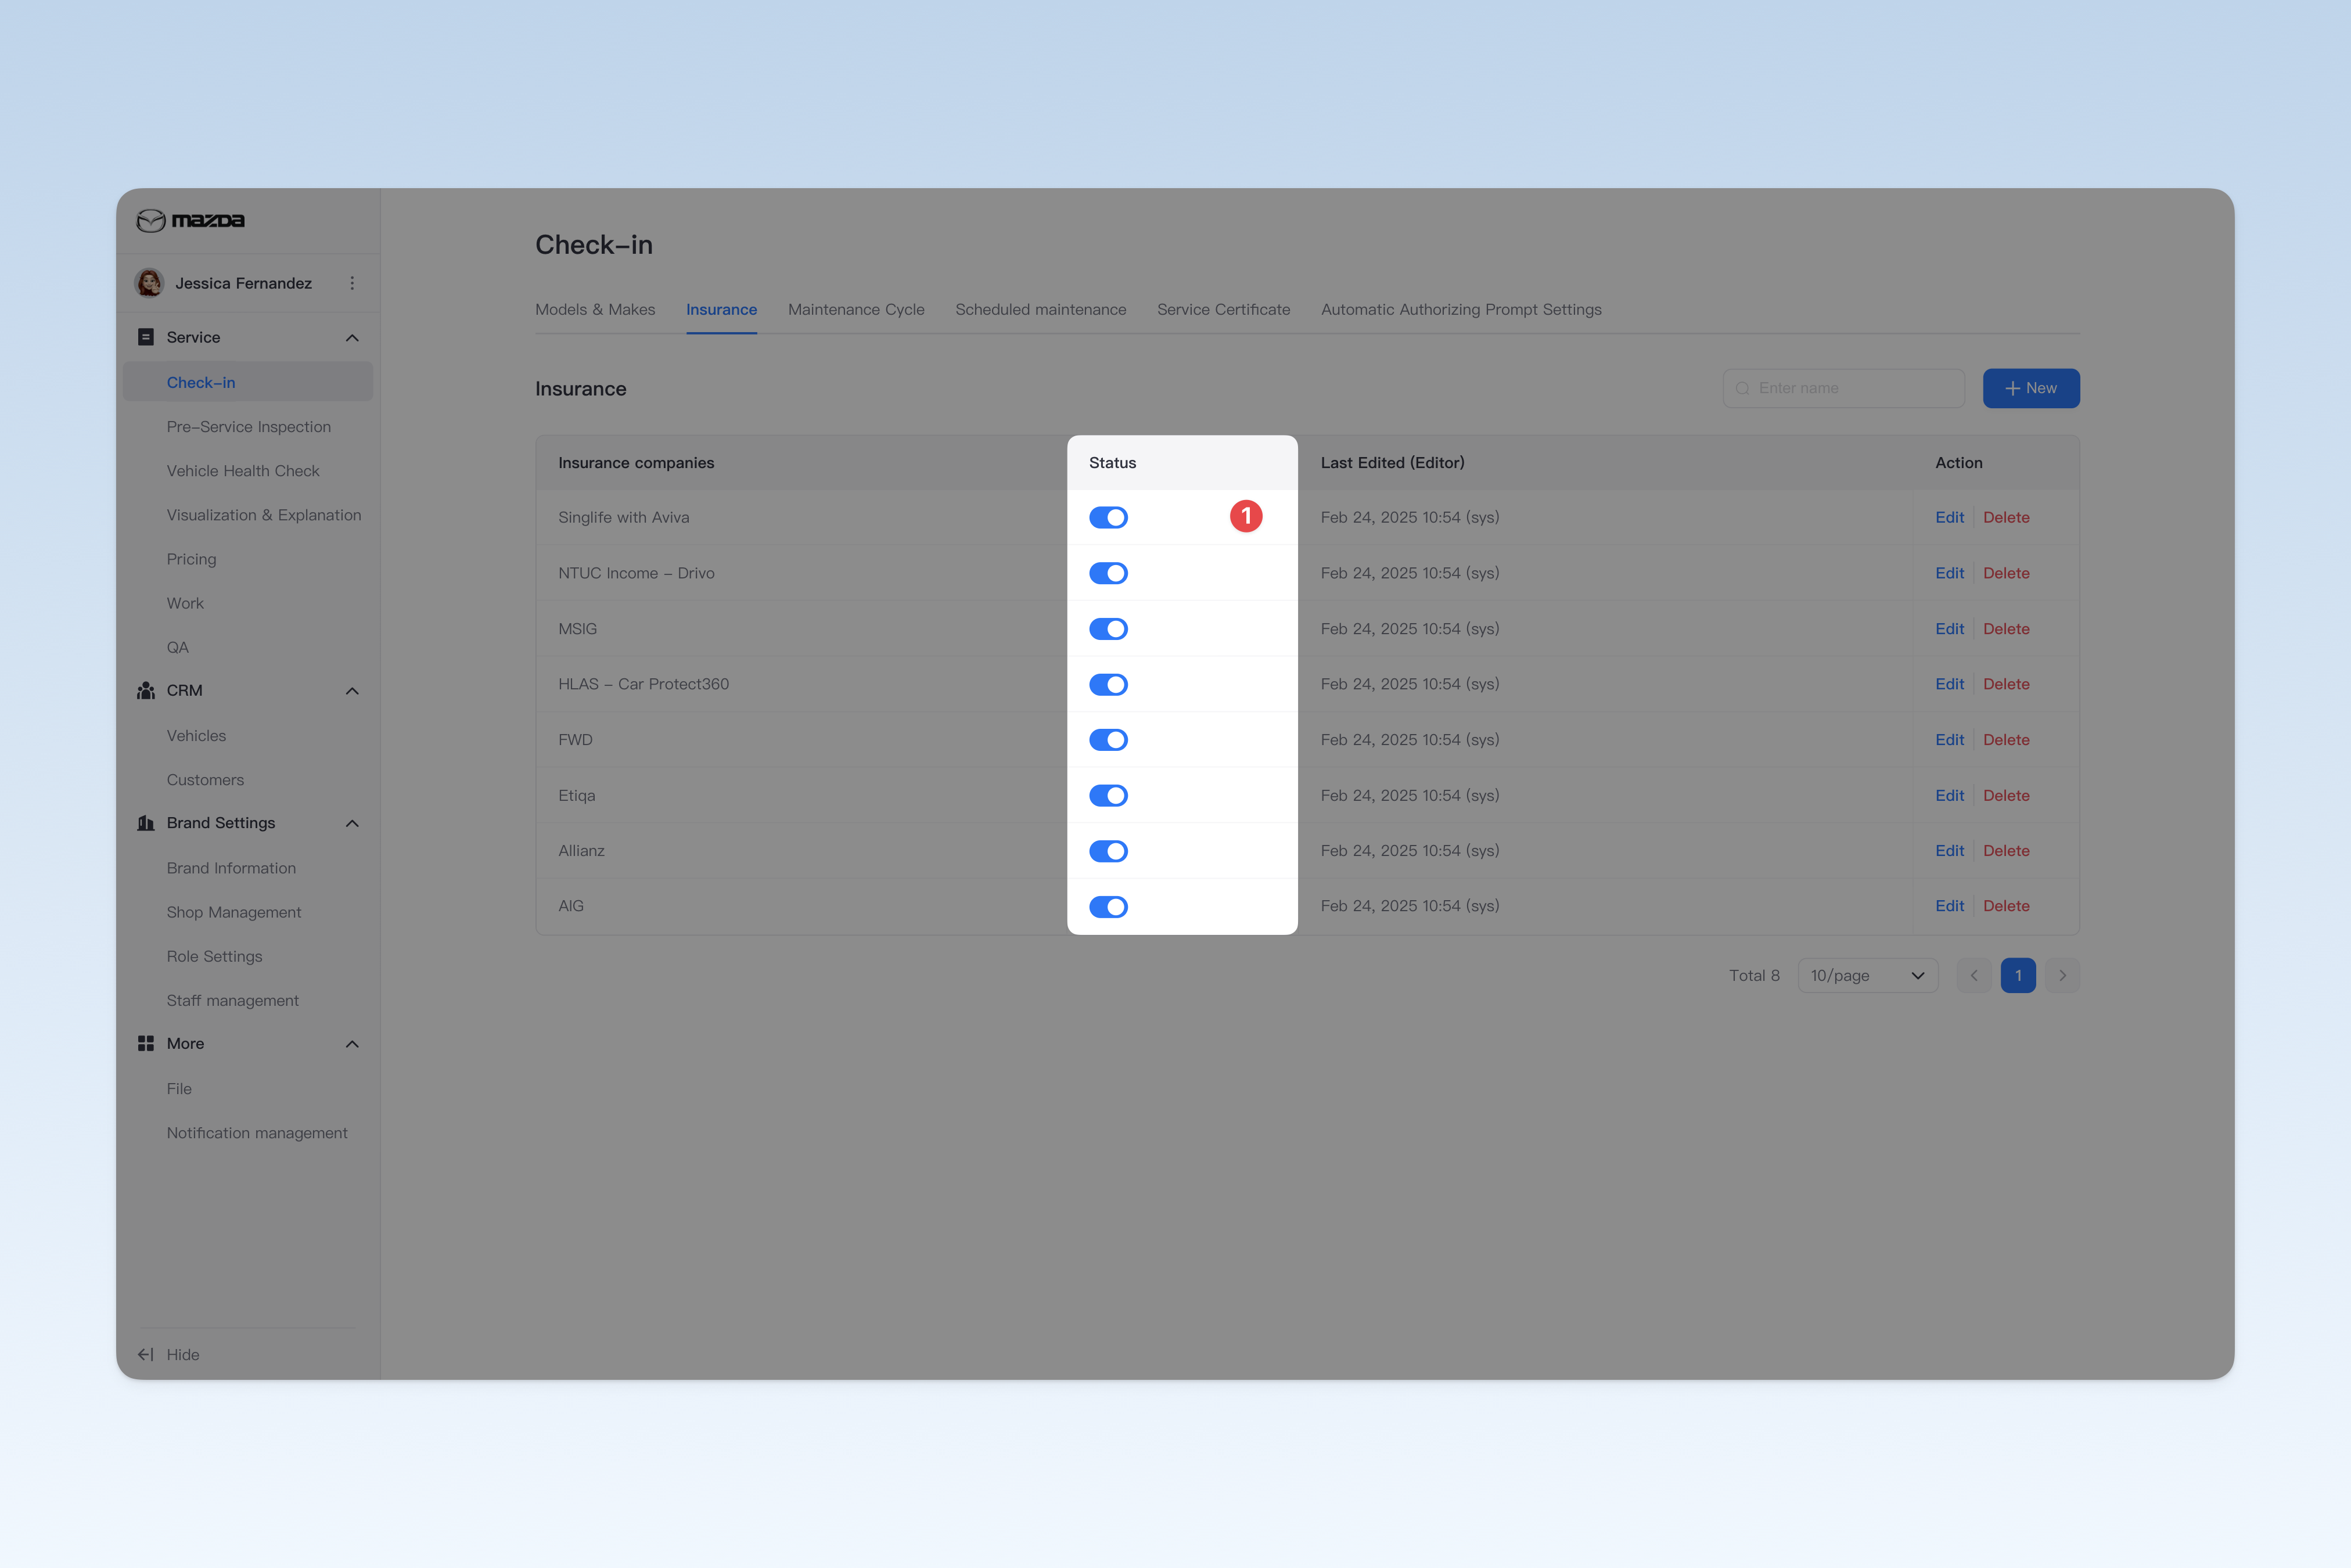Toggle the Etiqa status switch
2351x1568 pixels.
pyautogui.click(x=1108, y=795)
